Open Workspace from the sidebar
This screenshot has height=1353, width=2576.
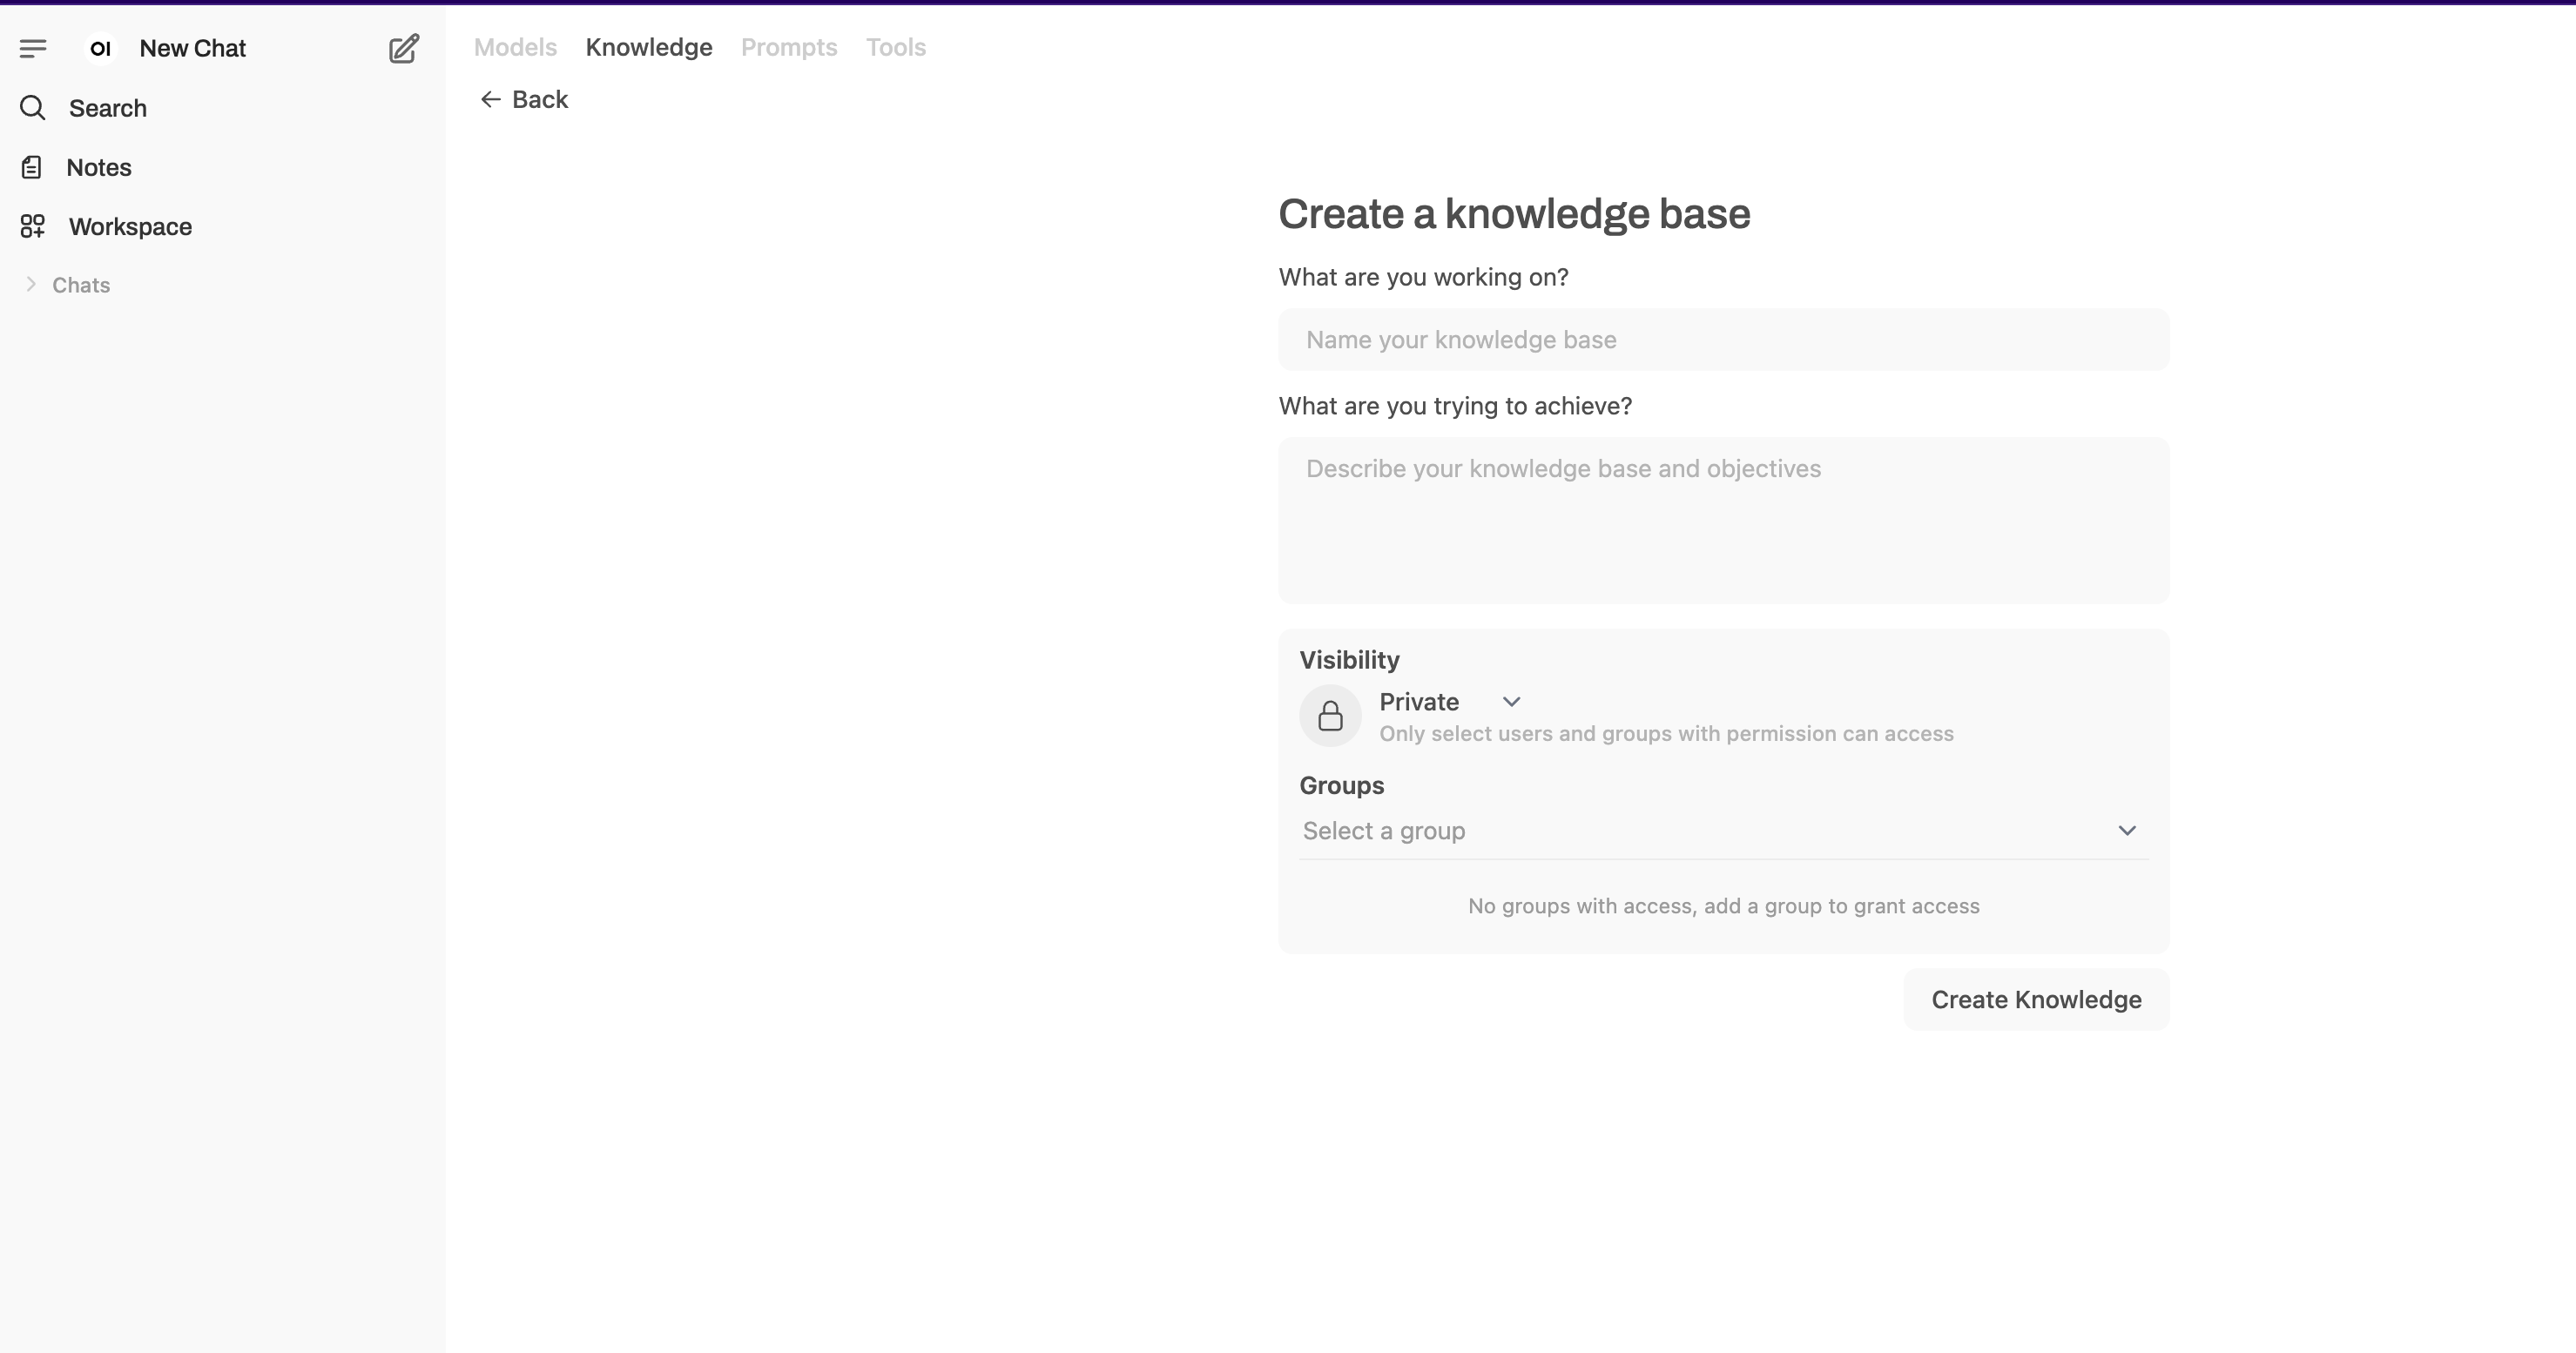coord(130,227)
